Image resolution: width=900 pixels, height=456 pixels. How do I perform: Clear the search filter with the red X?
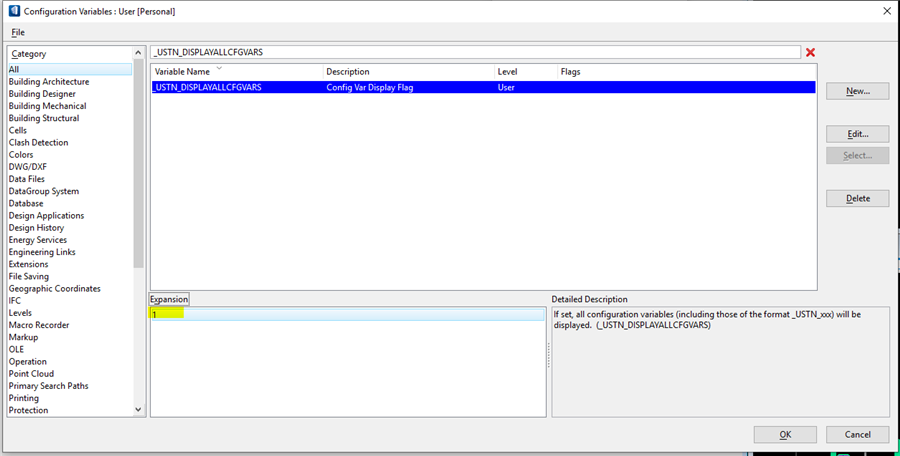click(810, 52)
